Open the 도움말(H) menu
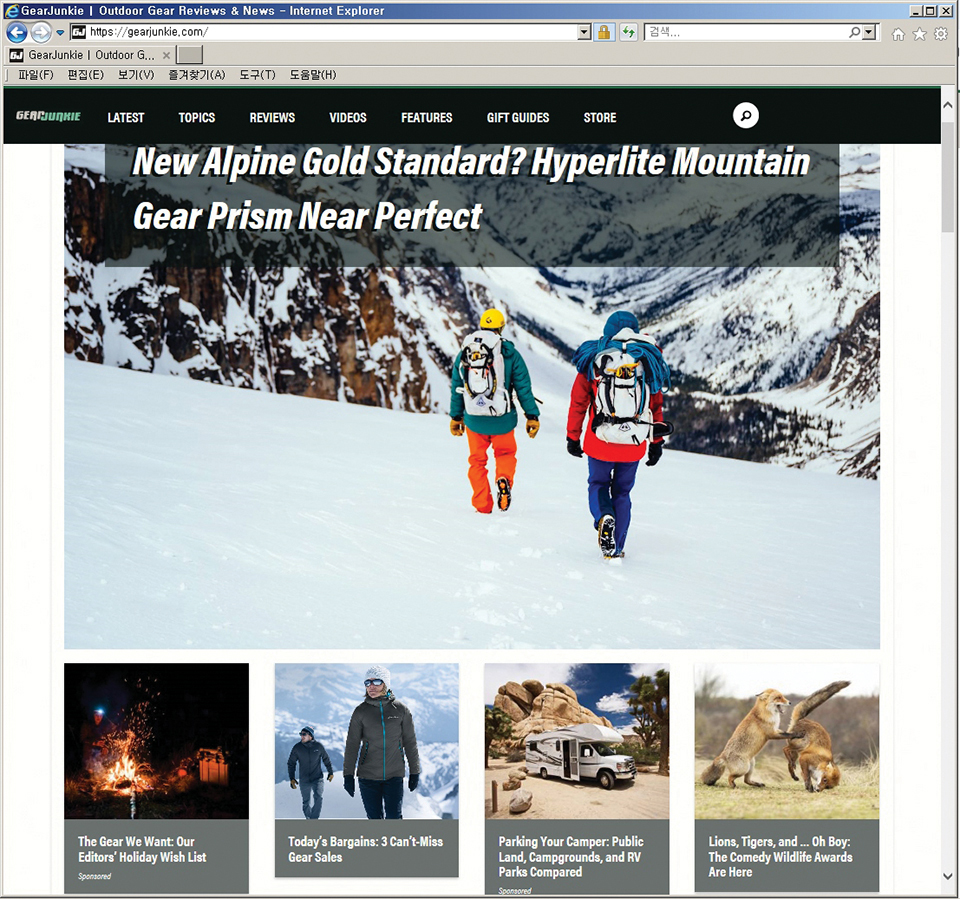960x899 pixels. [x=313, y=75]
